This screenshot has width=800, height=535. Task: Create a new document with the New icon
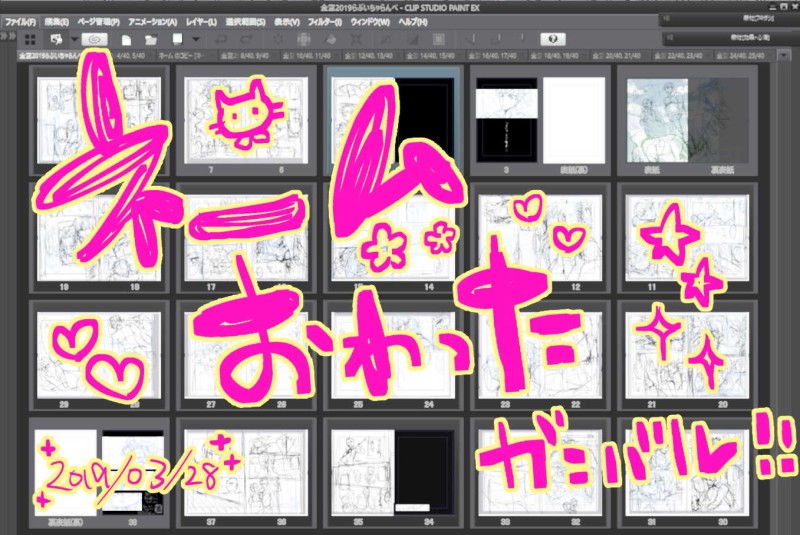126,39
